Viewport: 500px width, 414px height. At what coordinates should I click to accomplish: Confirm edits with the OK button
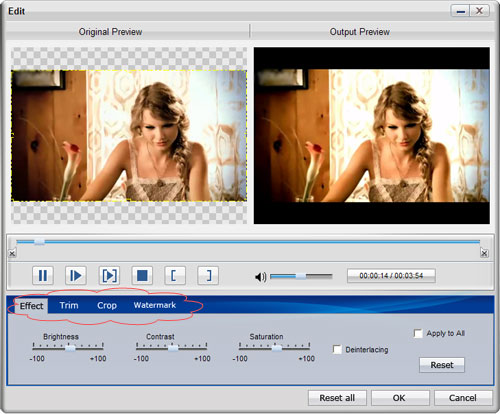399,398
